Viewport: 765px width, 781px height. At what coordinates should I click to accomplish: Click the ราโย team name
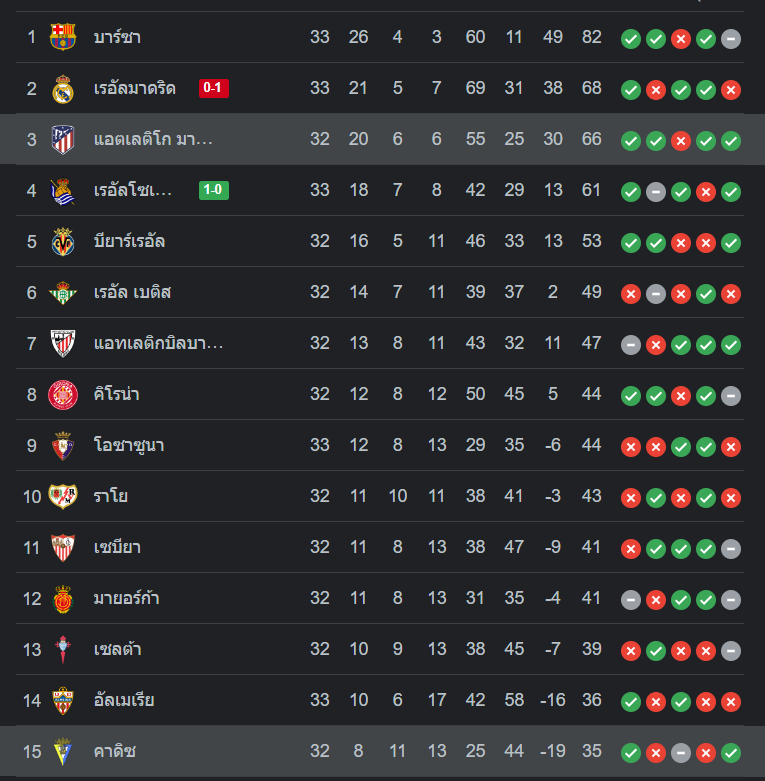click(110, 497)
